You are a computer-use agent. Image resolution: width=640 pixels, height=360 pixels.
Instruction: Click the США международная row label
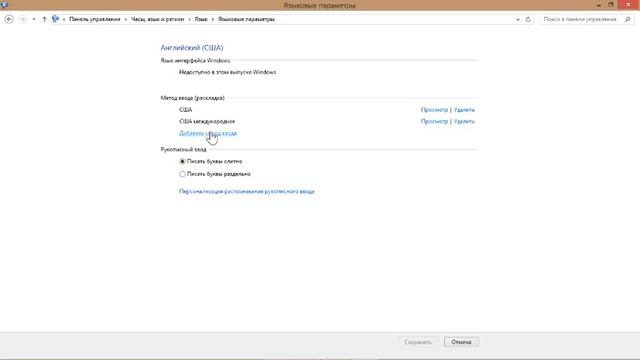[207, 121]
